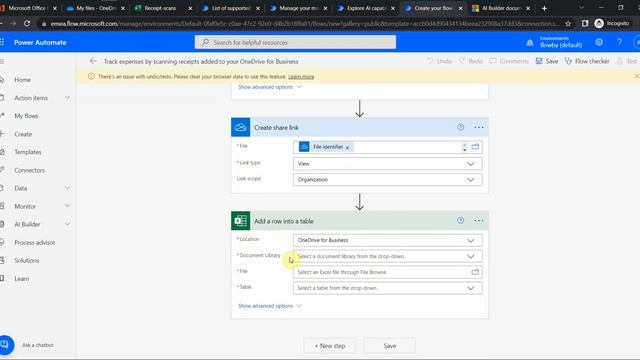Open the Incognito profile button

[611, 24]
